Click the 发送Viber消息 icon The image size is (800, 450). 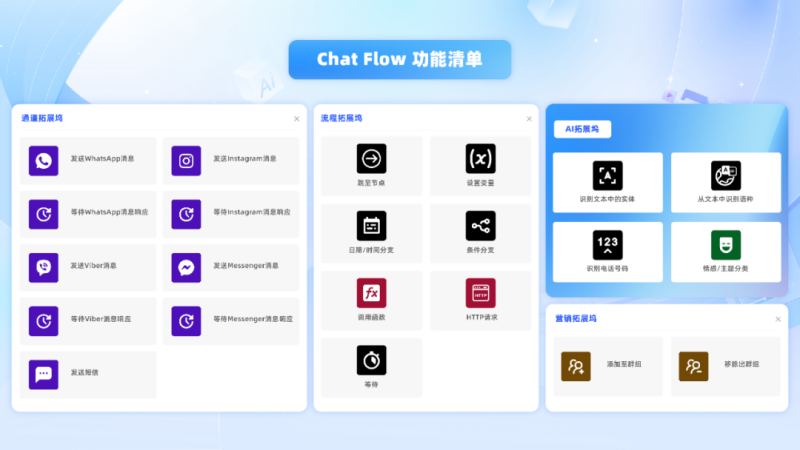44,267
